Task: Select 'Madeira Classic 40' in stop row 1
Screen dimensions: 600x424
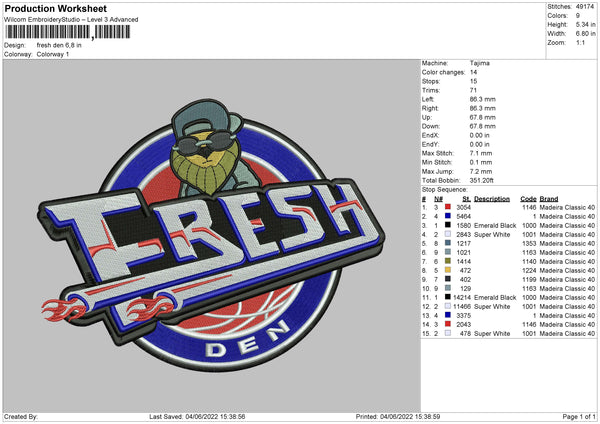Action: [x=567, y=207]
